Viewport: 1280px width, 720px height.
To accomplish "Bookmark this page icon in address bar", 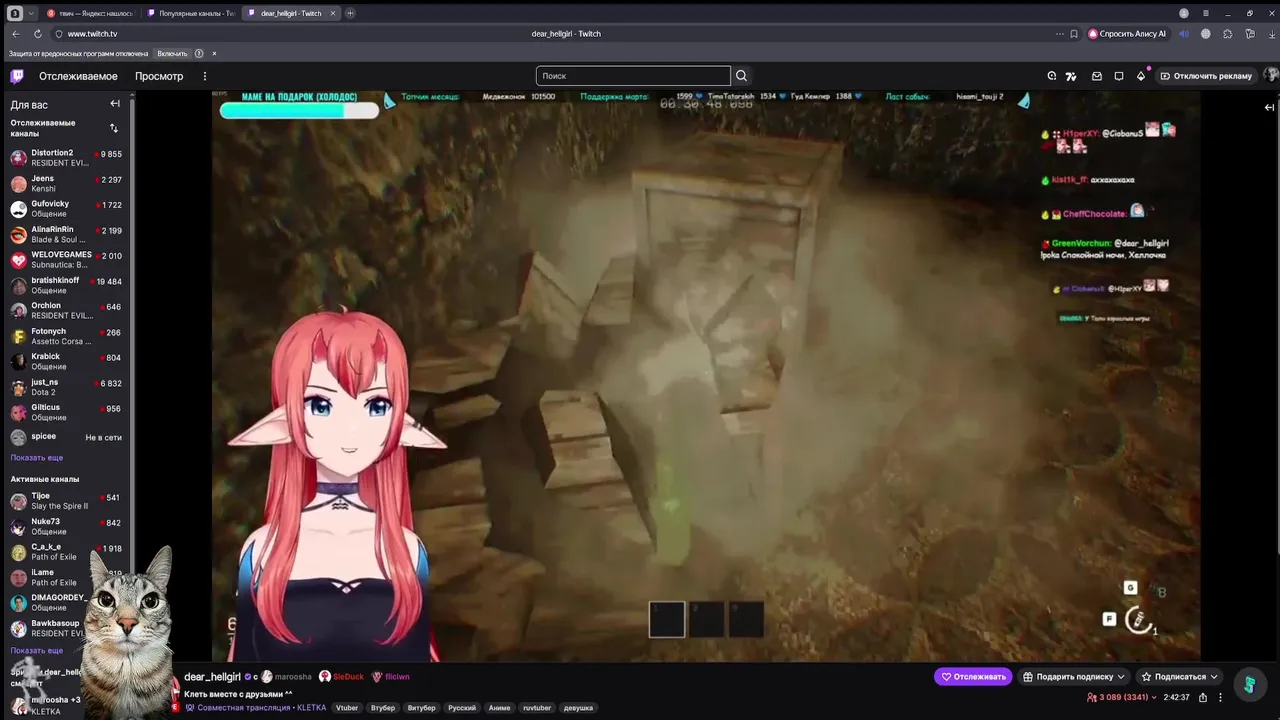I will pos(1074,34).
